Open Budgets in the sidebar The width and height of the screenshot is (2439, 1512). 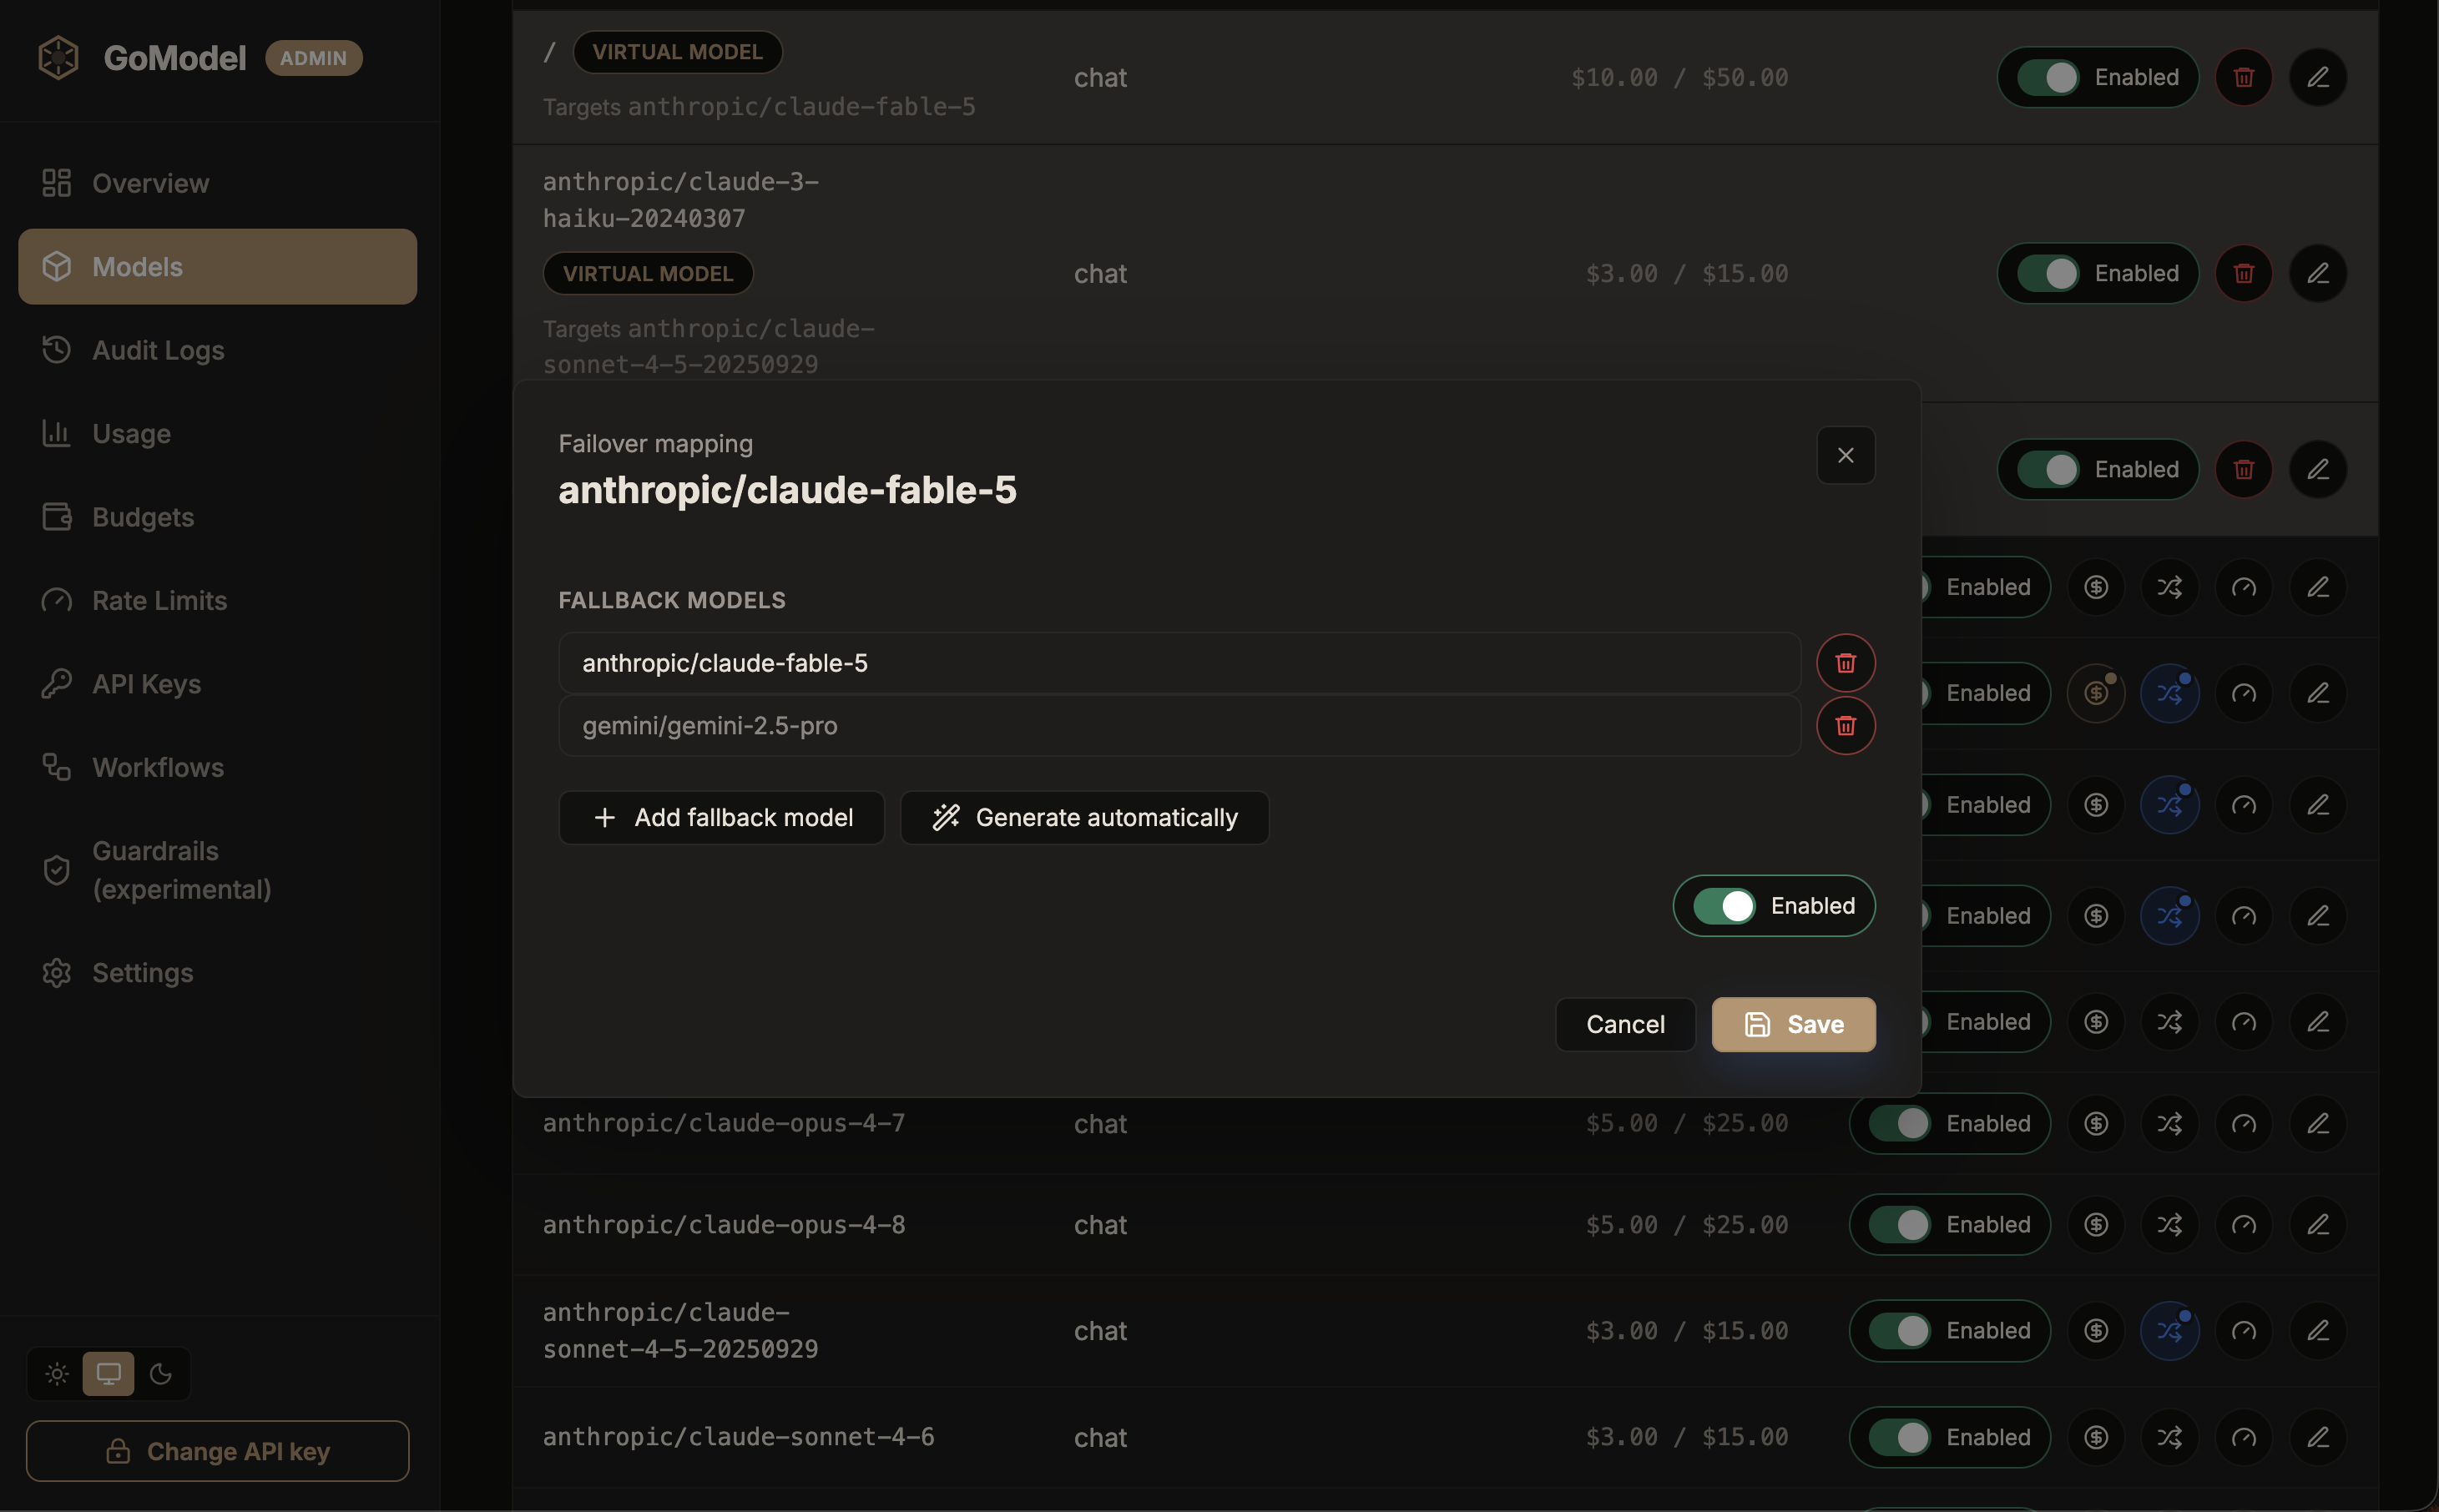tap(217, 517)
